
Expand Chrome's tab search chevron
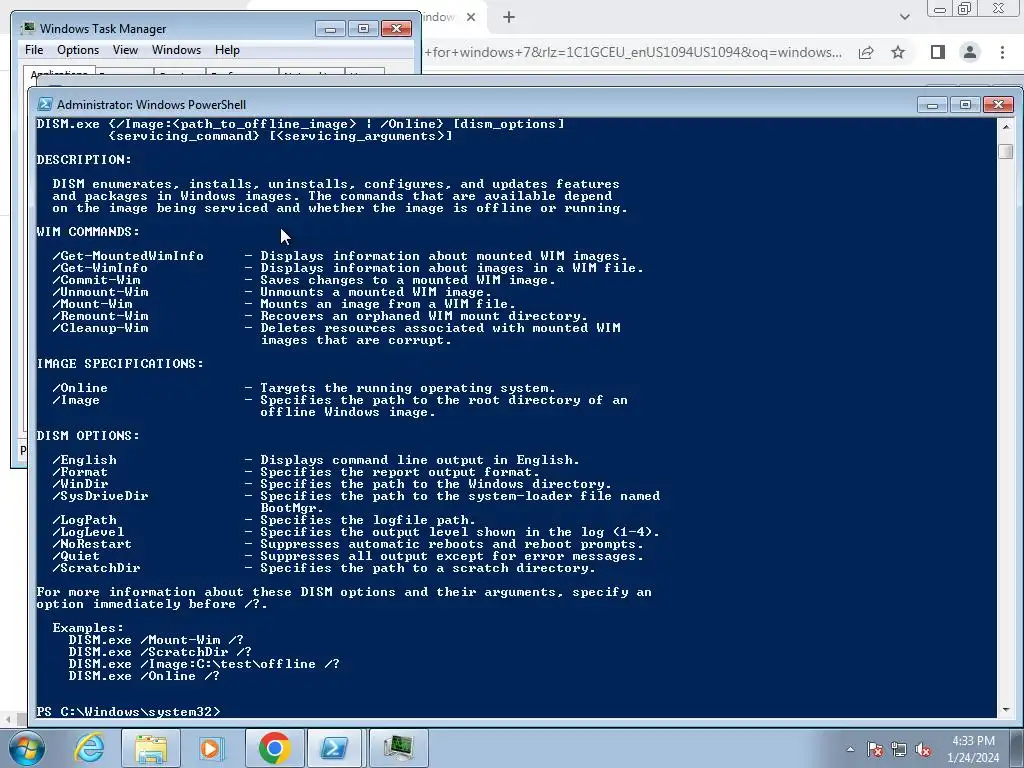click(x=904, y=17)
